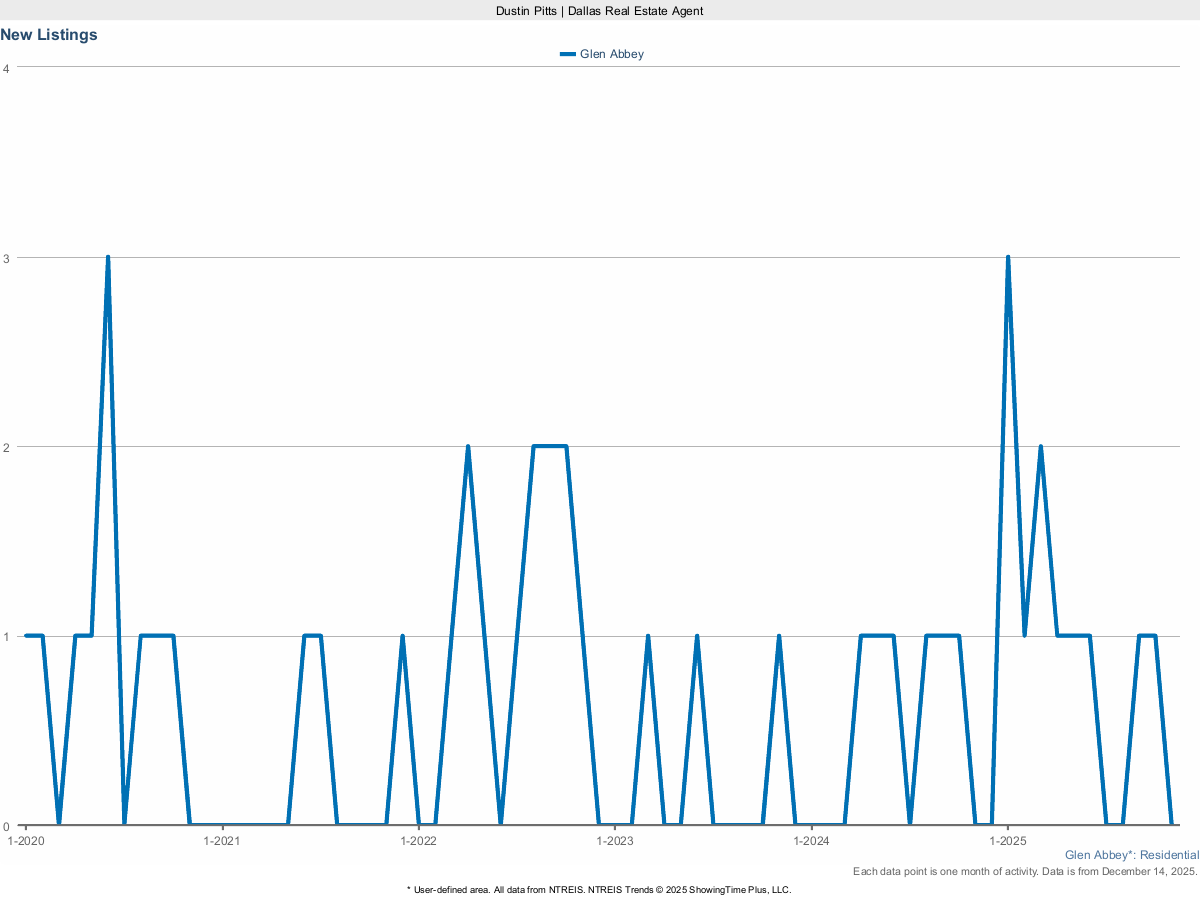1200x900 pixels.
Task: Click the y-axis label 2
Action: coord(7,447)
